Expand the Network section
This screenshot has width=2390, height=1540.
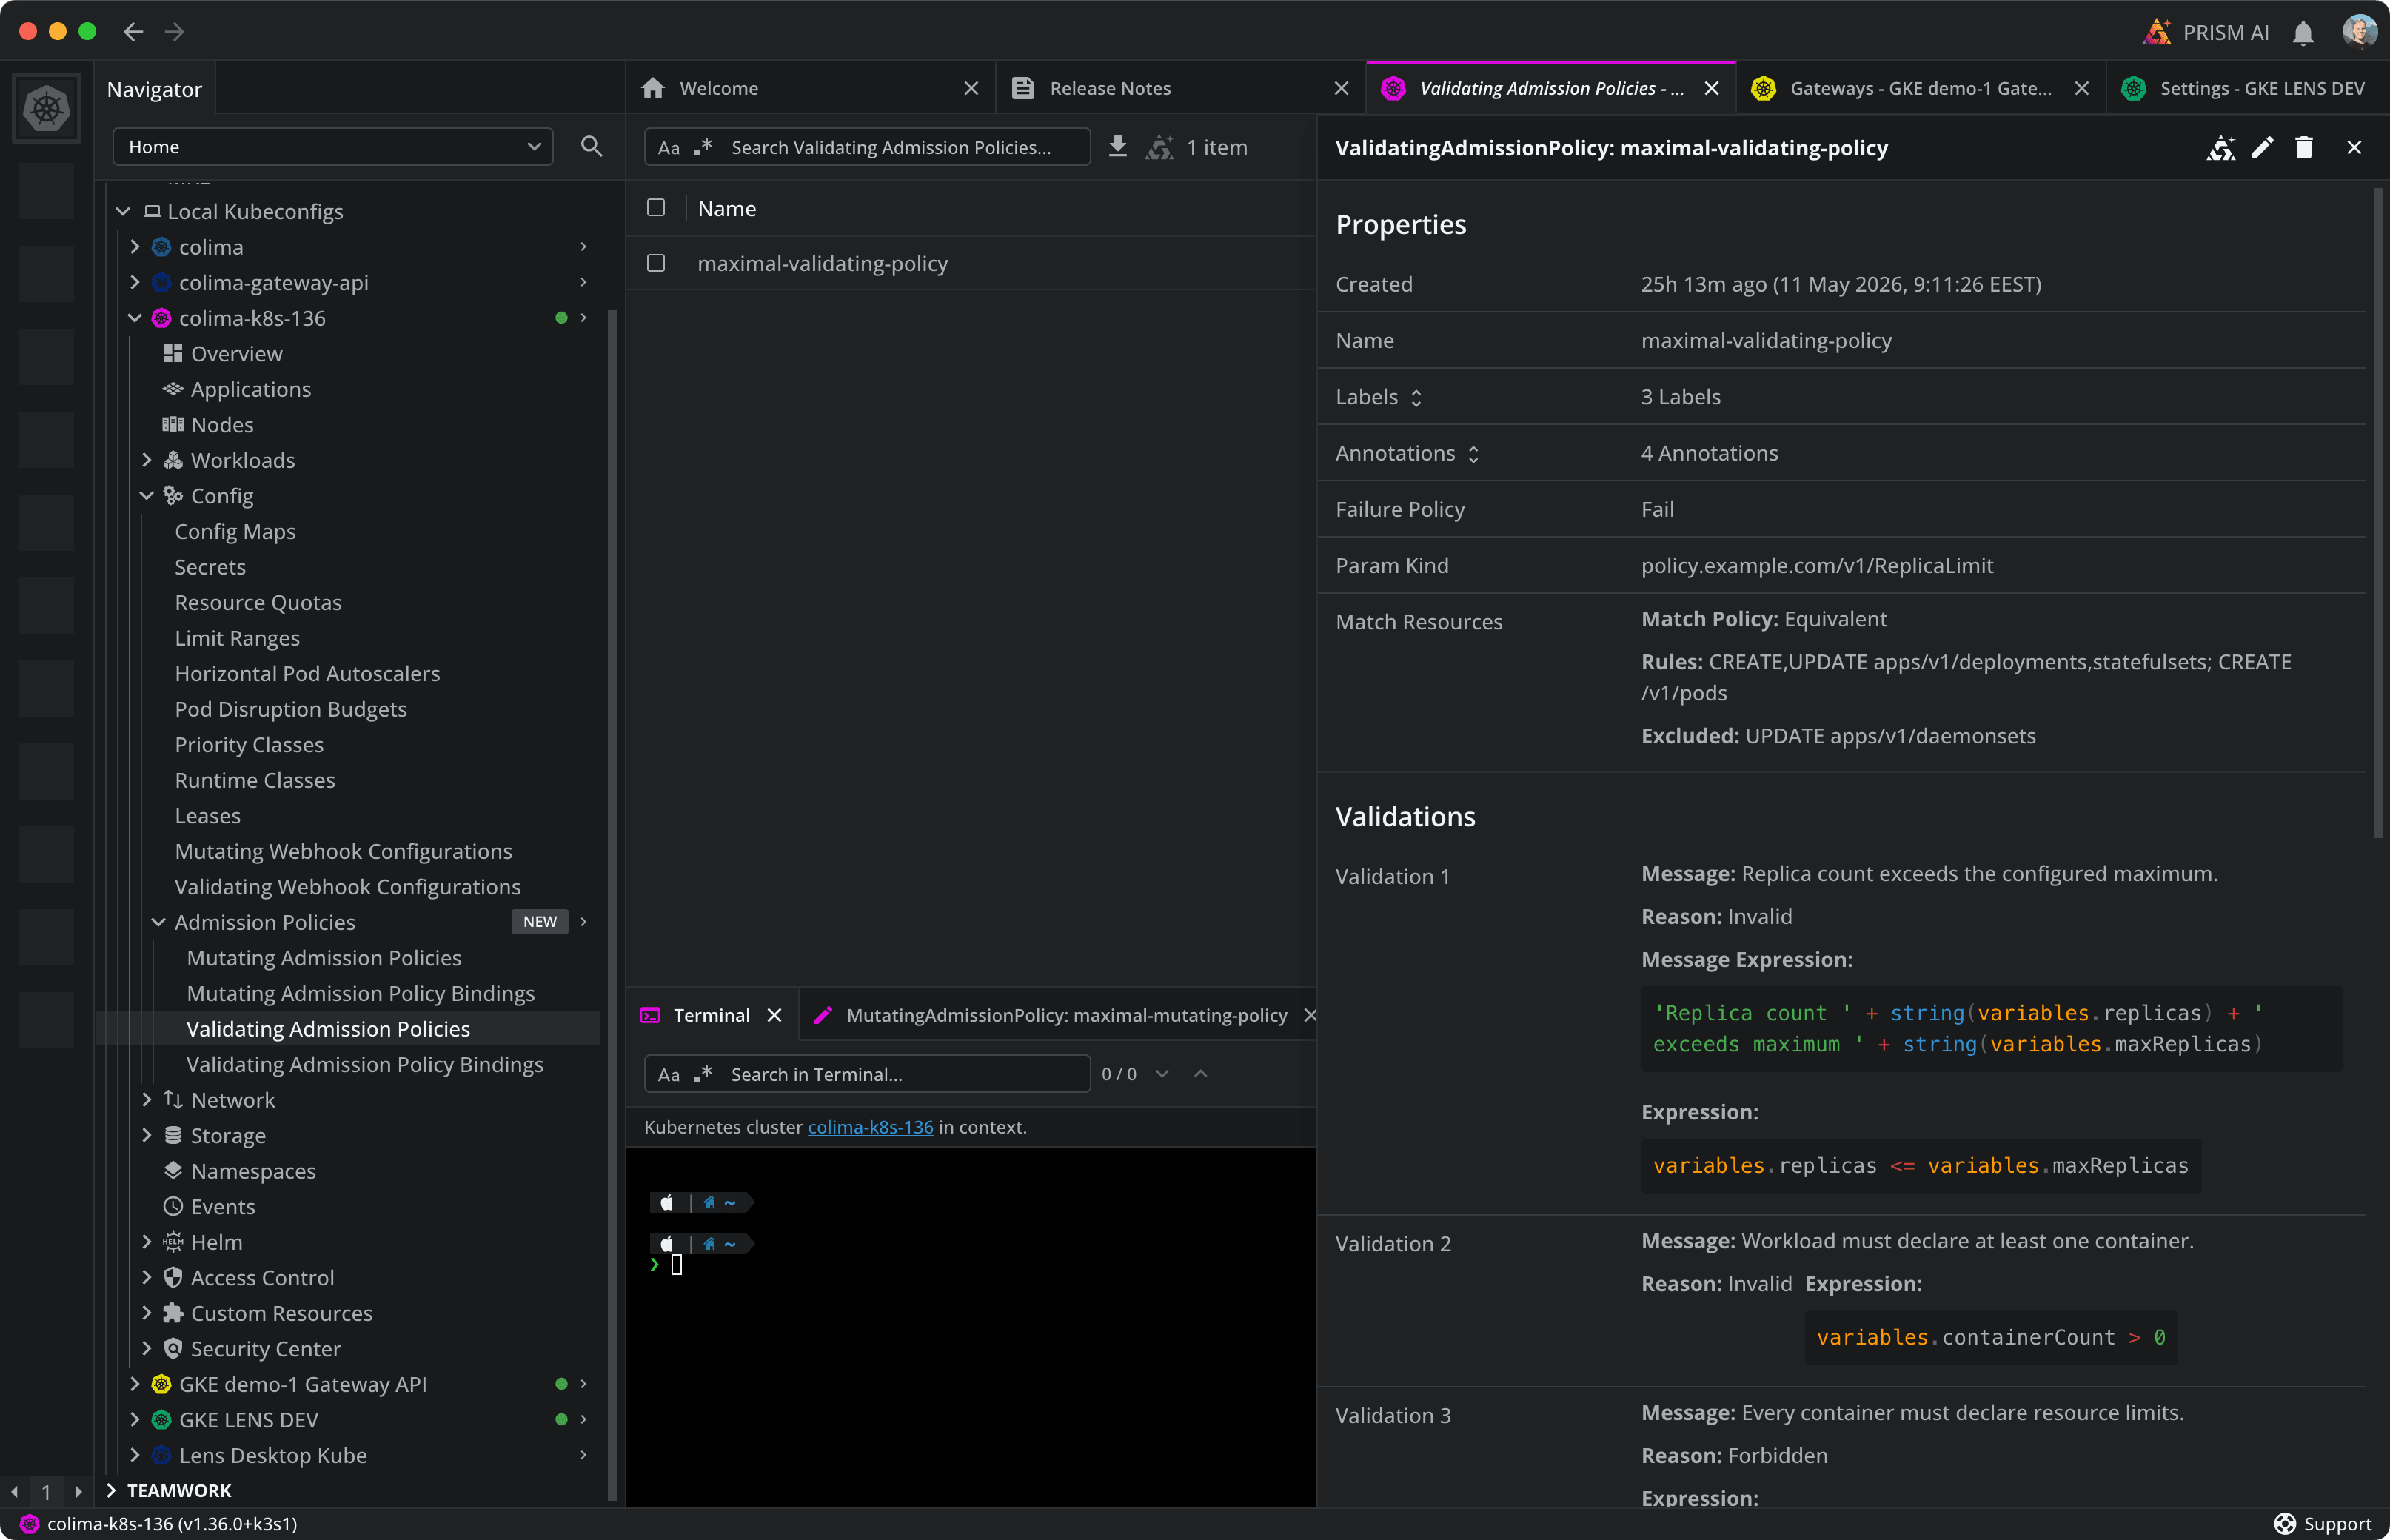pyautogui.click(x=147, y=1100)
